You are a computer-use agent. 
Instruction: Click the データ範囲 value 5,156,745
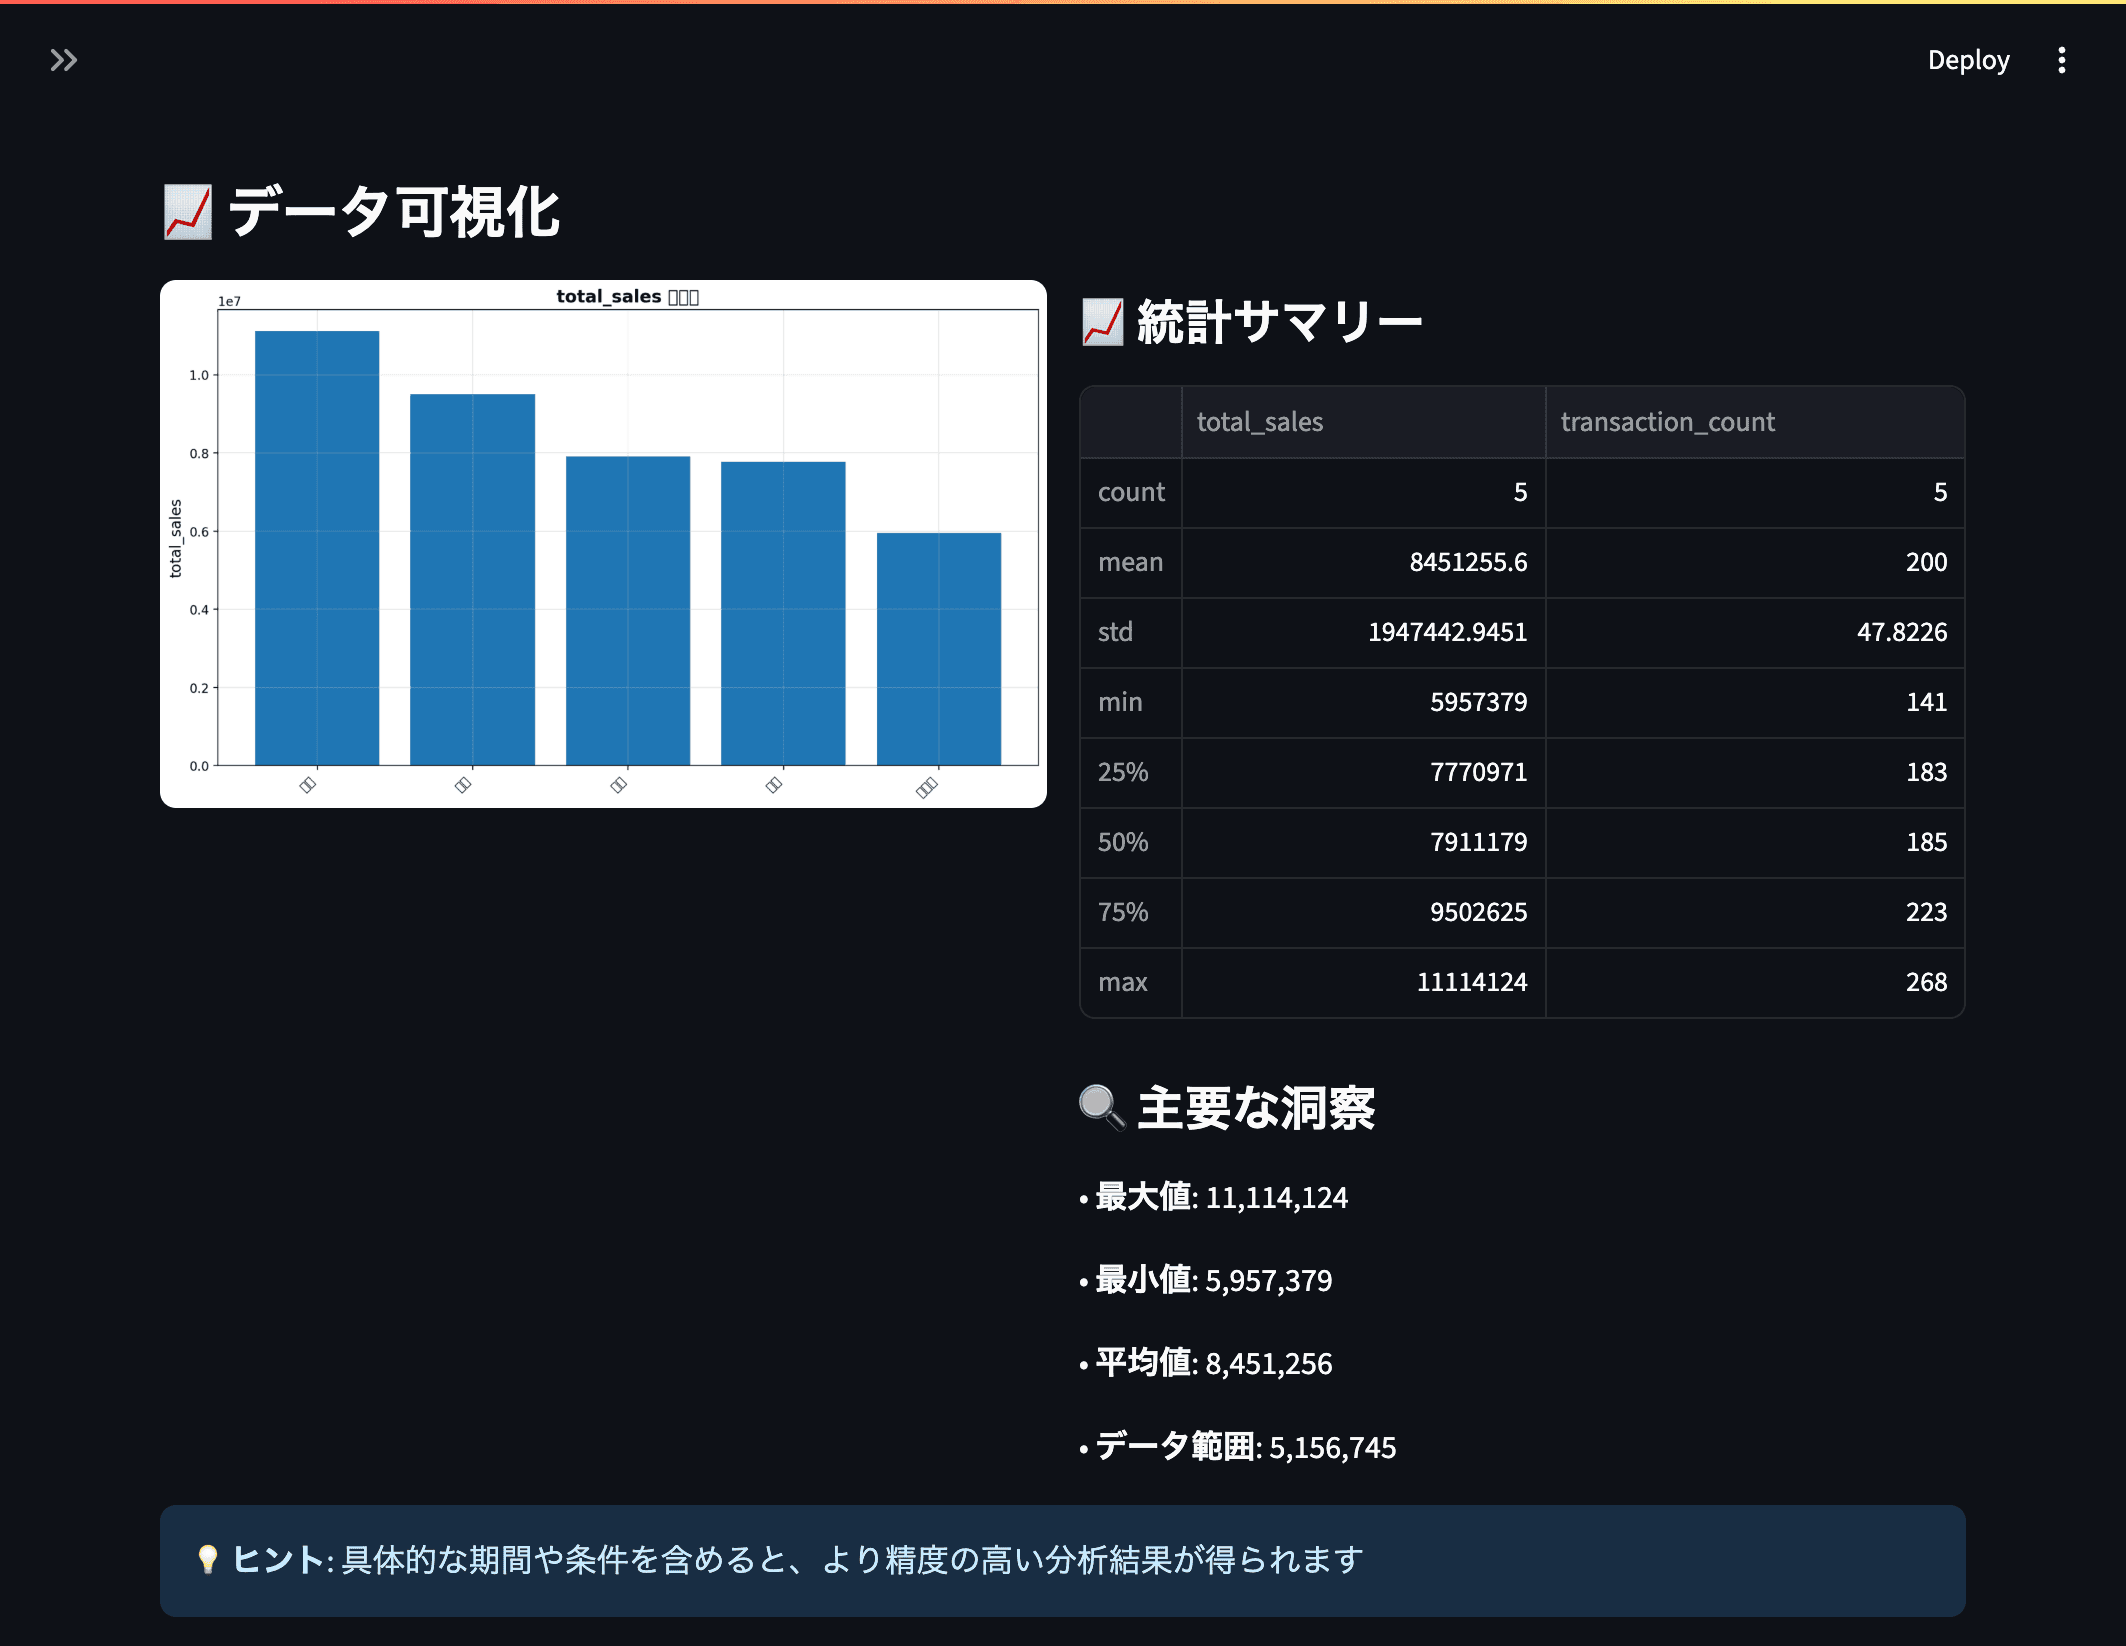pos(1332,1447)
